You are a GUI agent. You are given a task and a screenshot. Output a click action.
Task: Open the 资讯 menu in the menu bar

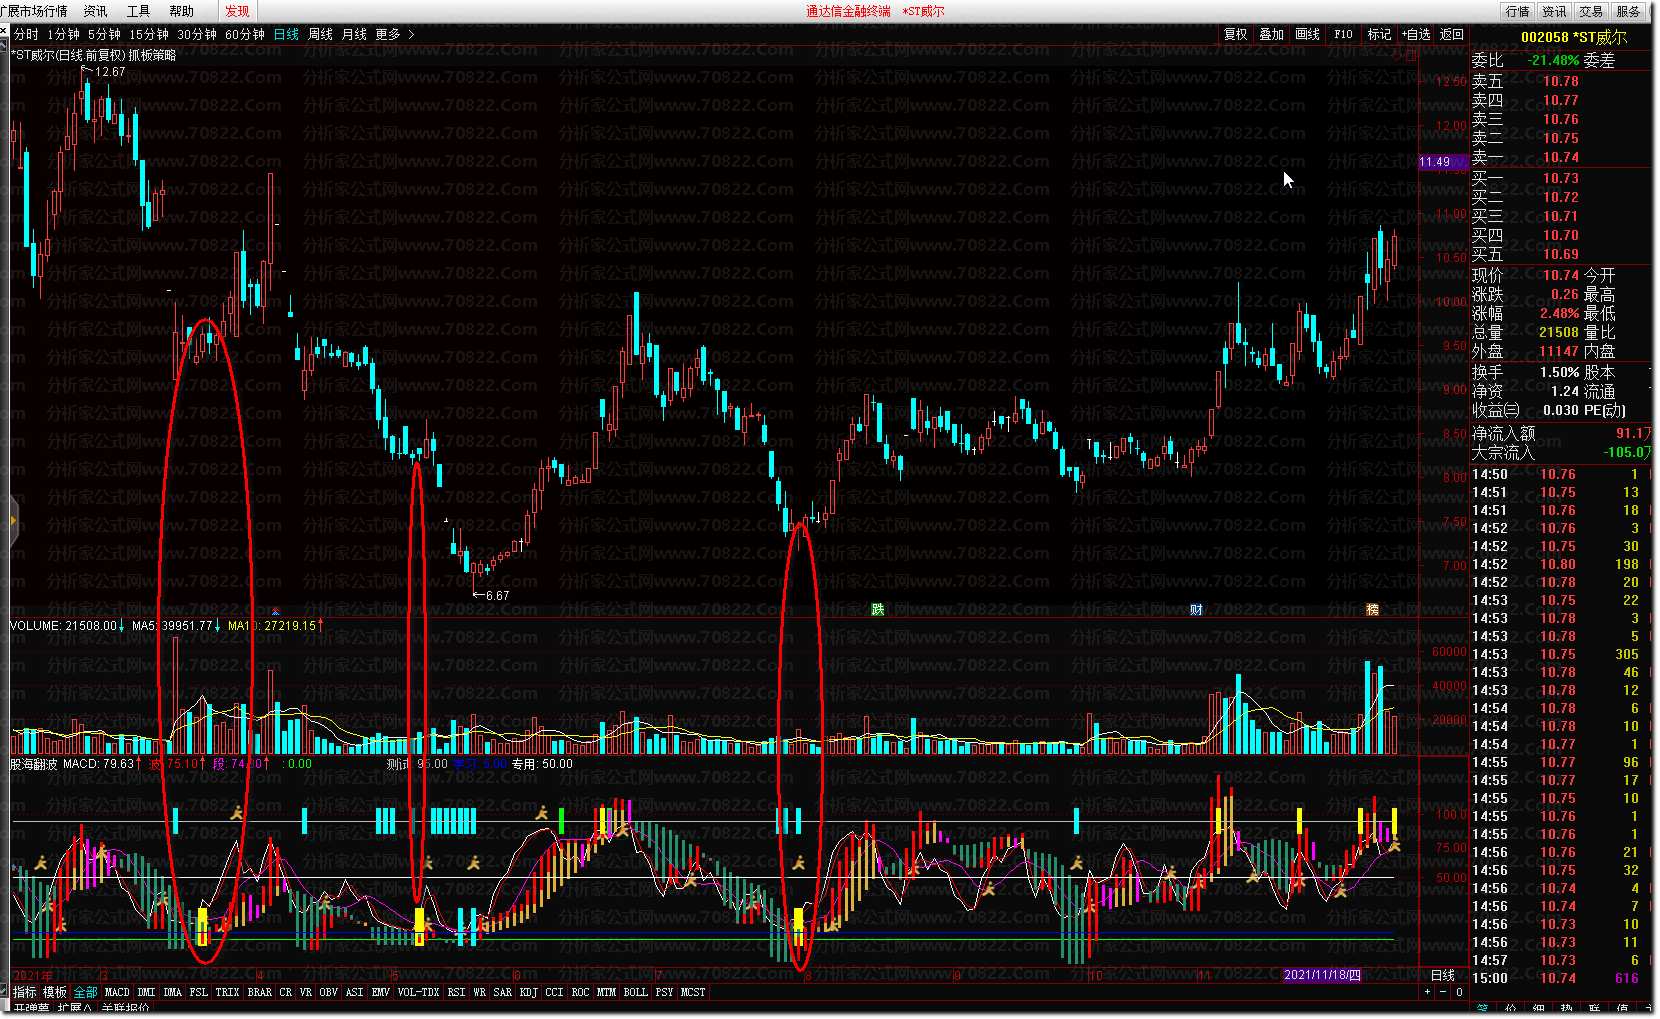[x=96, y=11]
